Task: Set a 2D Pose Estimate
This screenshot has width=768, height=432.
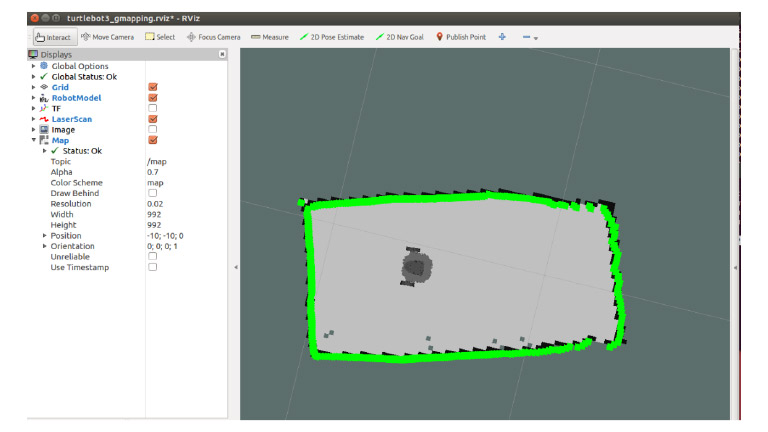Action: [x=333, y=37]
